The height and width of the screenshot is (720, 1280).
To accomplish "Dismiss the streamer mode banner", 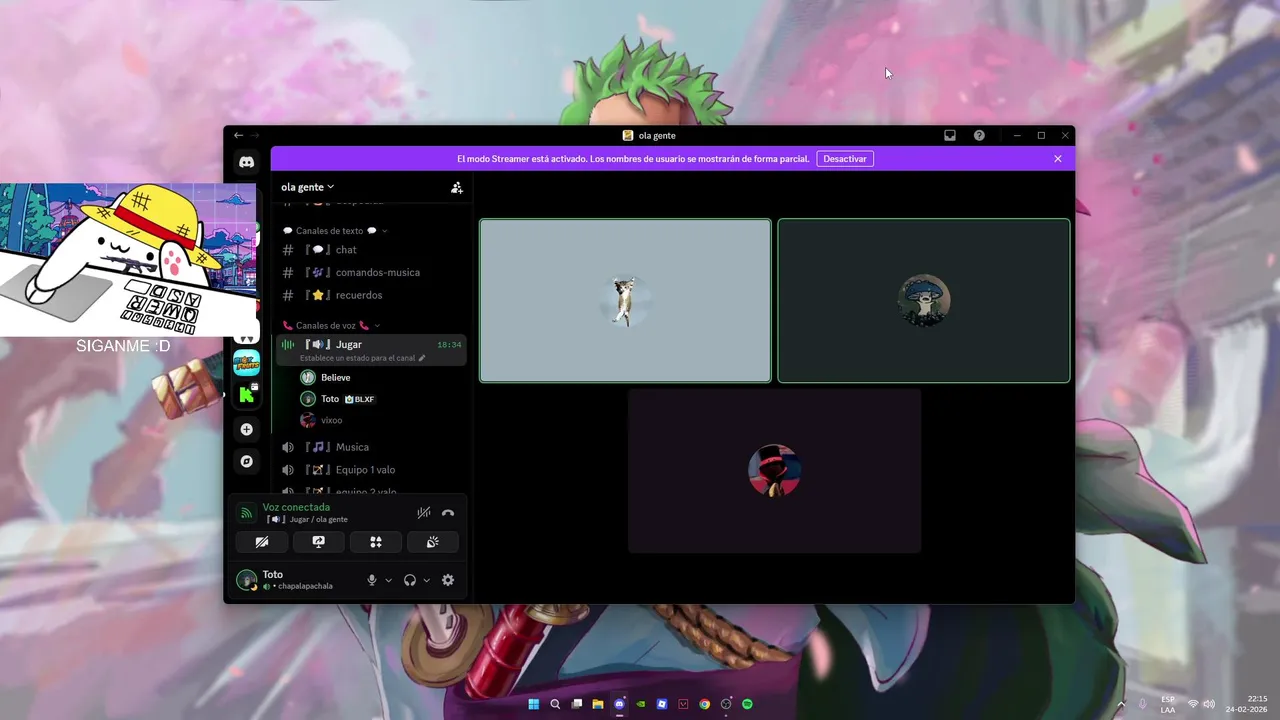I will [1058, 159].
